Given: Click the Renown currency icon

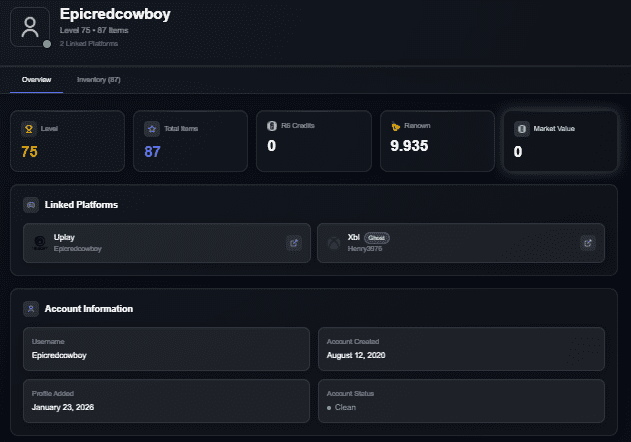Looking at the screenshot, I should (x=396, y=128).
